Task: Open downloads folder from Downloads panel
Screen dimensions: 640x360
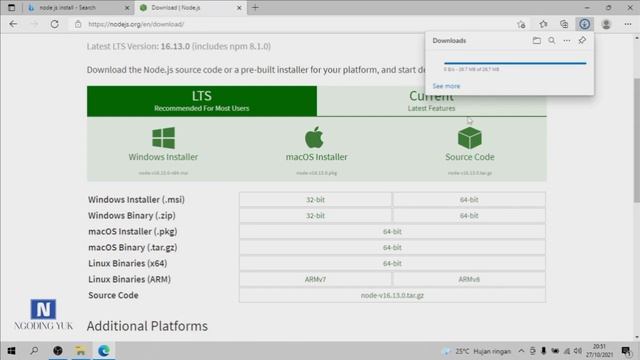Action: click(537, 40)
